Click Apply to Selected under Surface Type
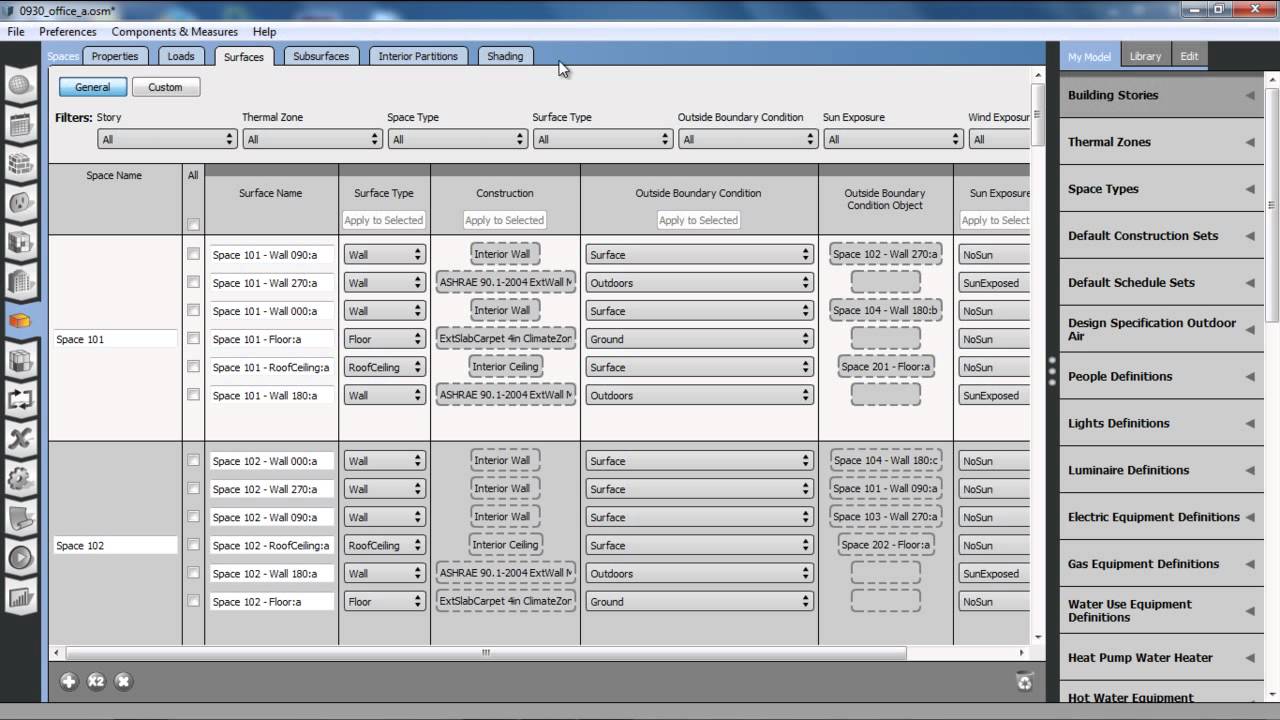Screen dimensions: 1280x720 (x=384, y=220)
